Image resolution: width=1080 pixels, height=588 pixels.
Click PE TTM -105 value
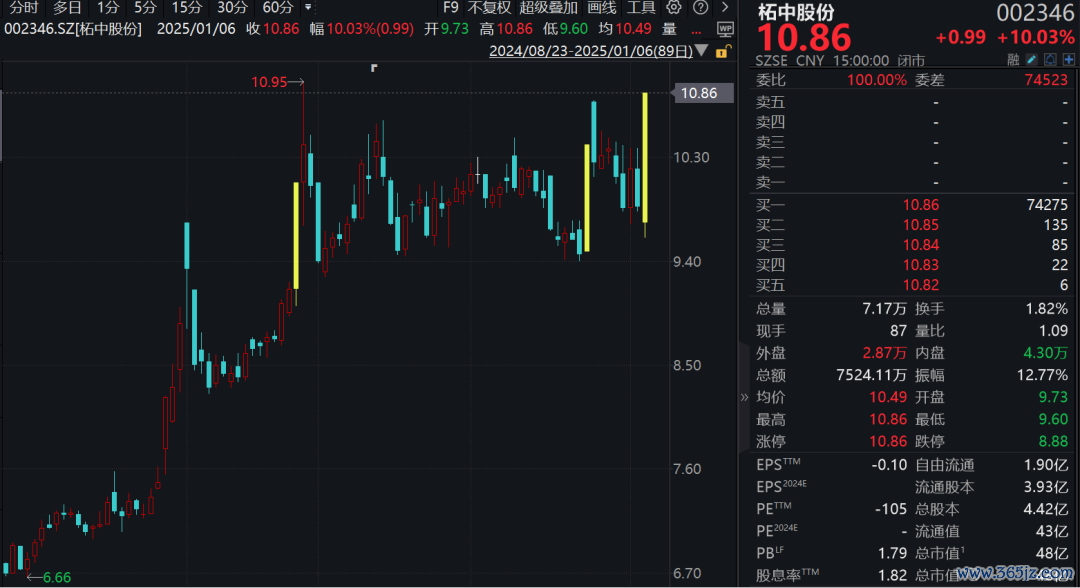(891, 510)
